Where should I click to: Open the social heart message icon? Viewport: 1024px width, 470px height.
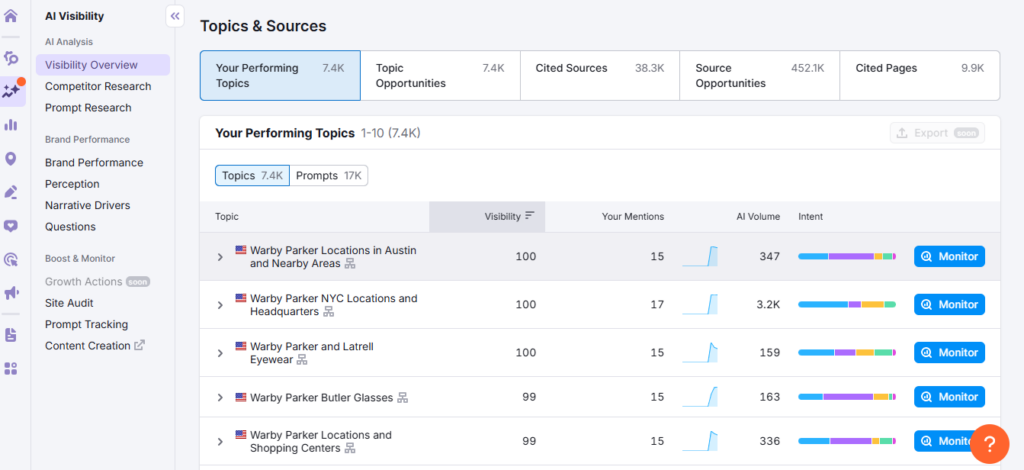point(11,226)
